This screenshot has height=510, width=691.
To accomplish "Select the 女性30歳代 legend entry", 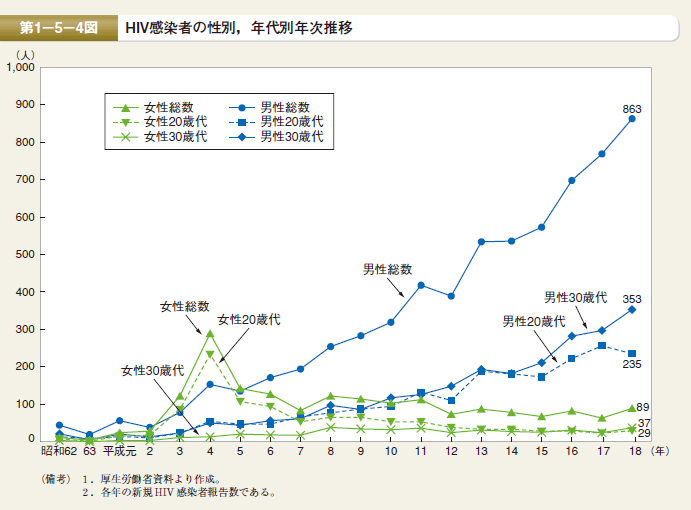I will tap(160, 137).
